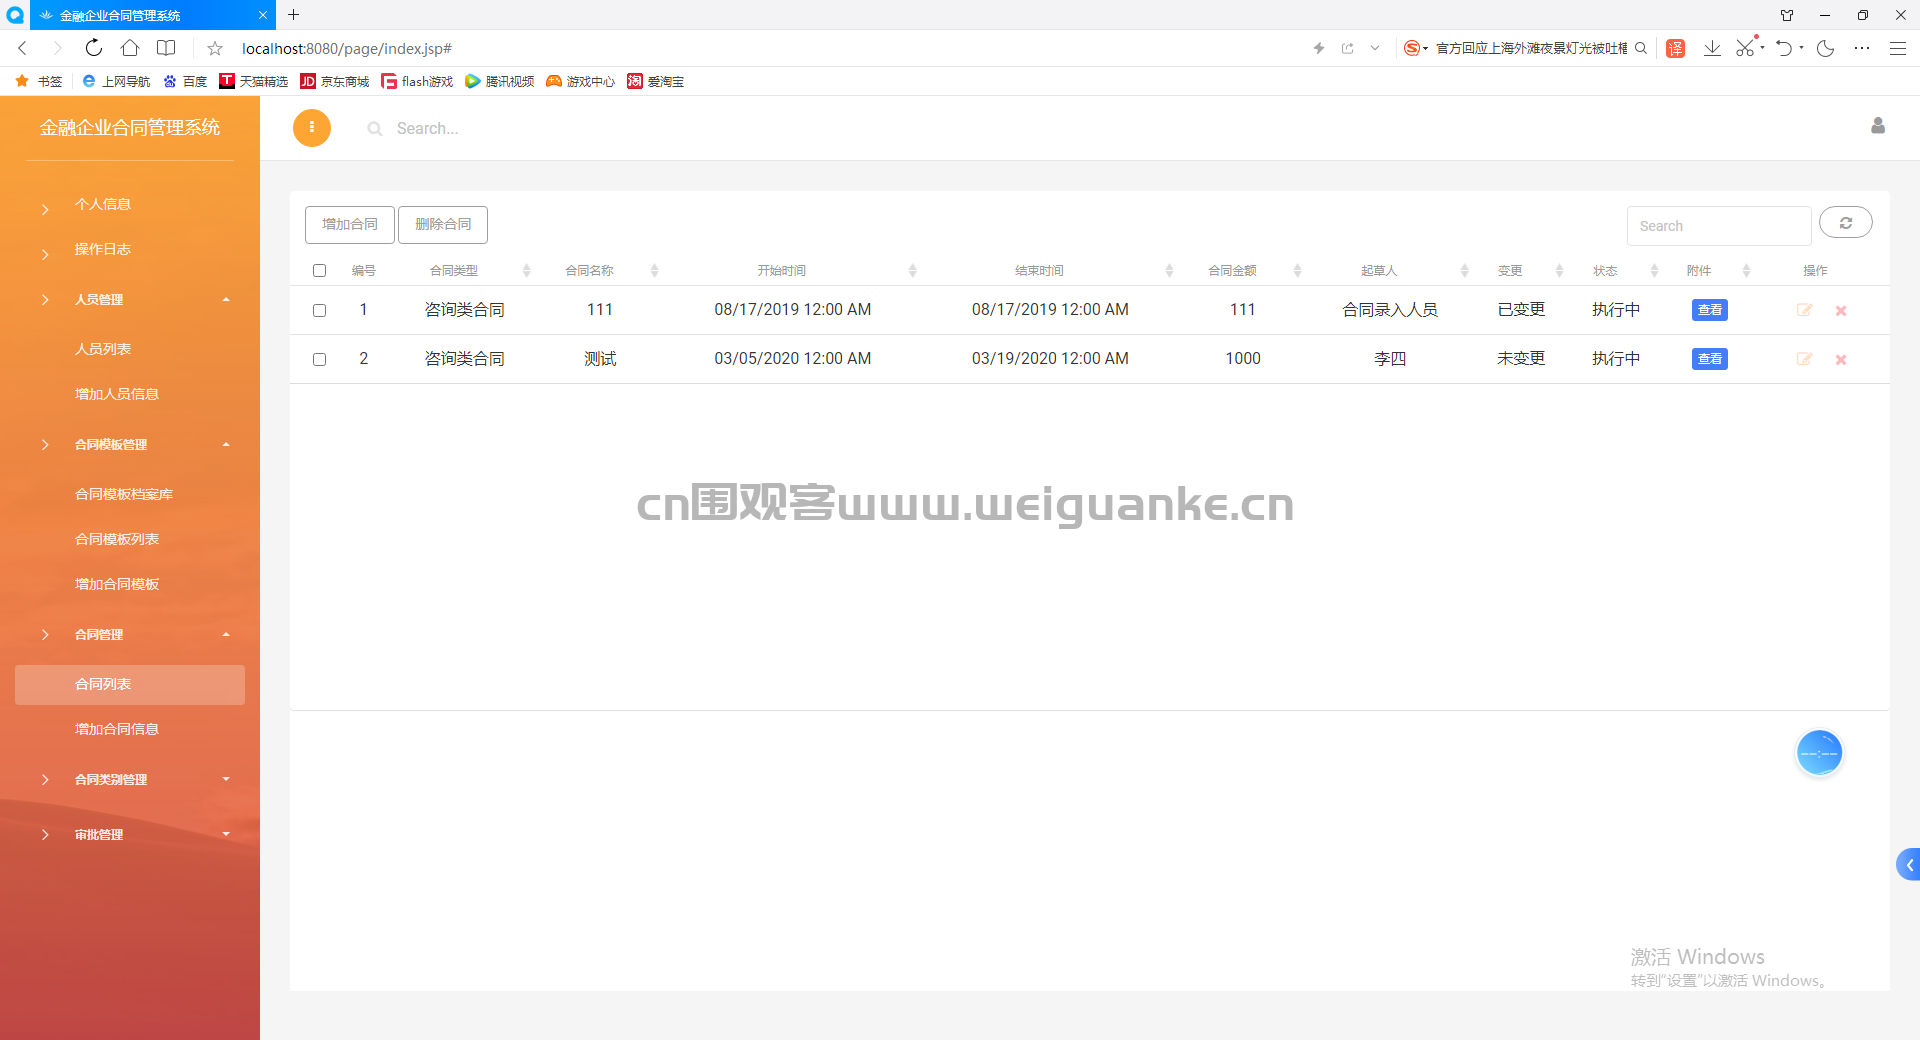The height and width of the screenshot is (1040, 1920).
Task: Edit contract row 1 pencil icon
Action: click(x=1805, y=310)
